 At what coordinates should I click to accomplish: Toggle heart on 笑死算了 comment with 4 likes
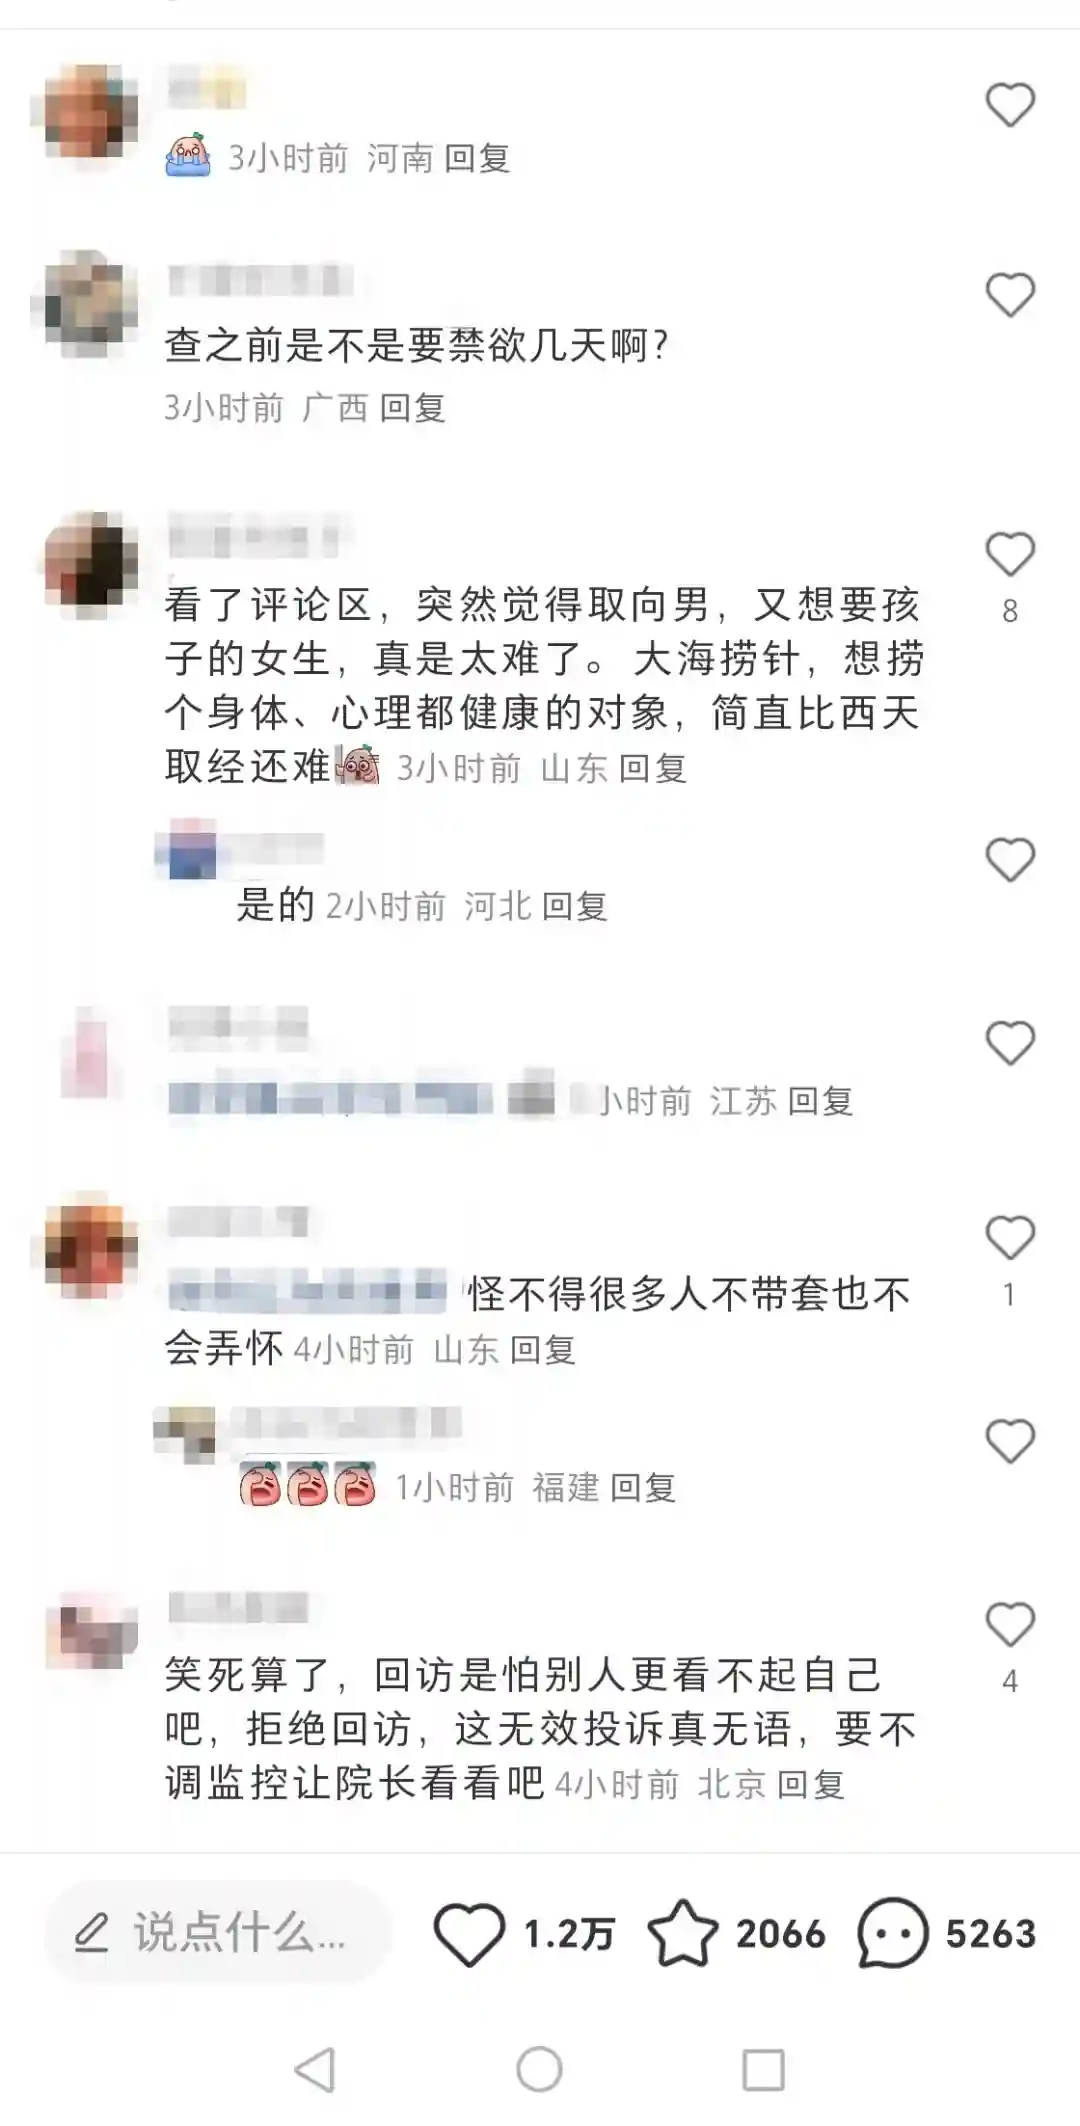tap(1010, 1624)
